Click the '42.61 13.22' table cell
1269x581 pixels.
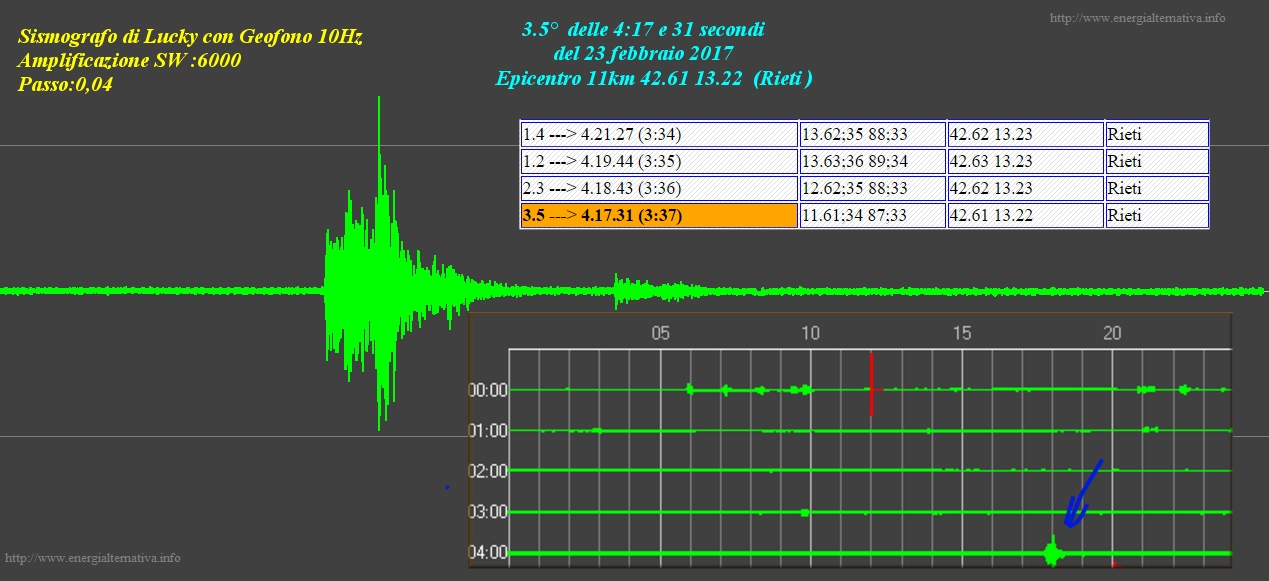coord(1025,215)
